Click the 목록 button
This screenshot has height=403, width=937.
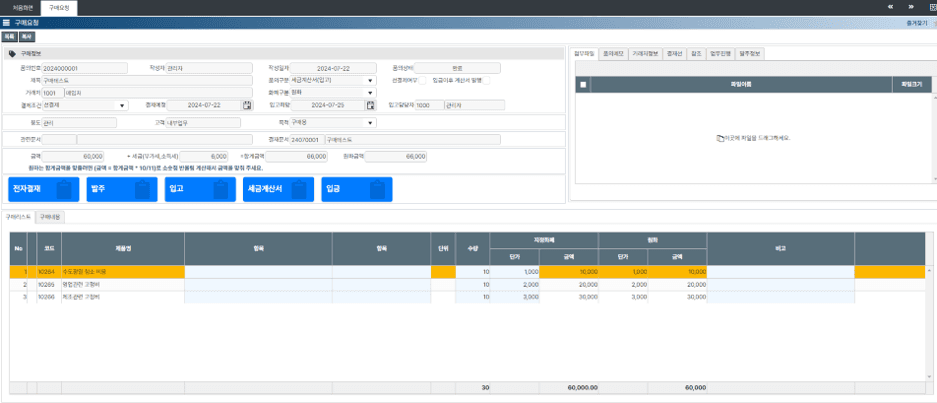tap(9, 35)
